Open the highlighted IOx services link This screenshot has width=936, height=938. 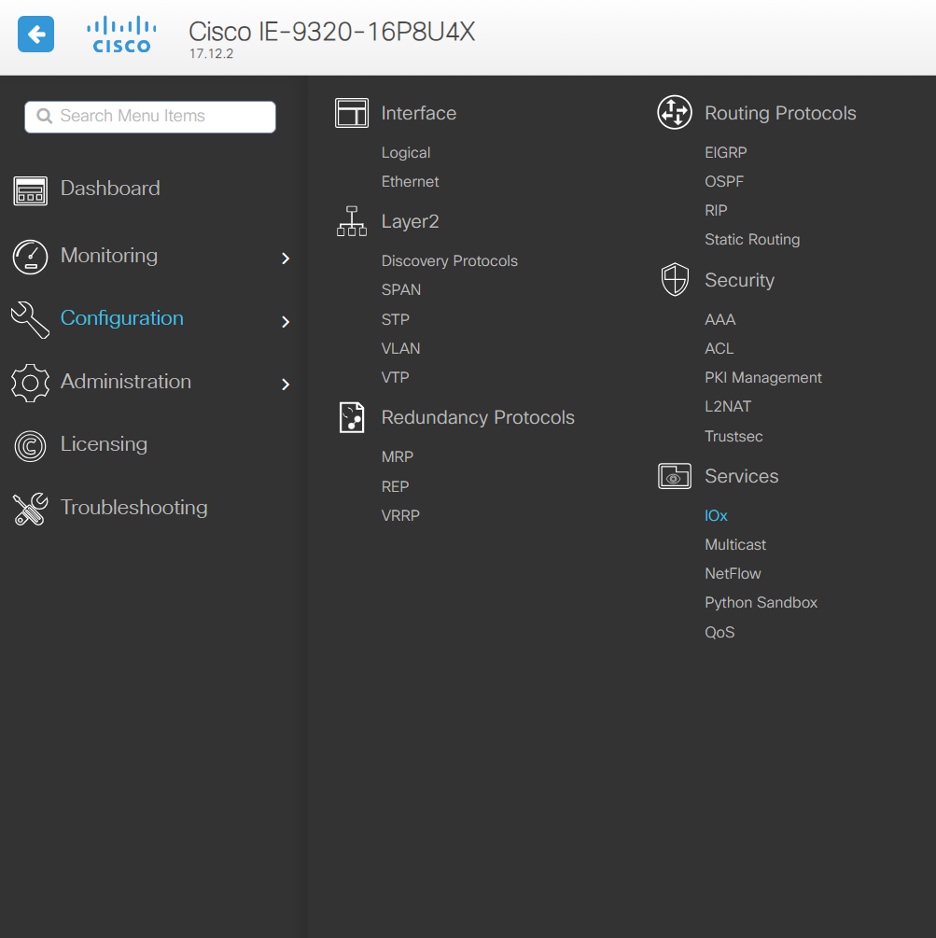pos(716,516)
